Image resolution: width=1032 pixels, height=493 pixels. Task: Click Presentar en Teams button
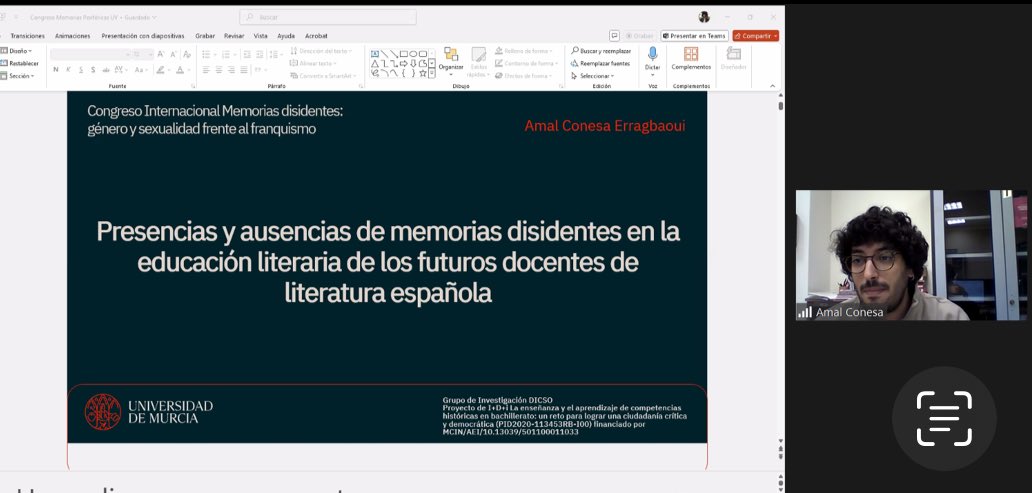694,36
